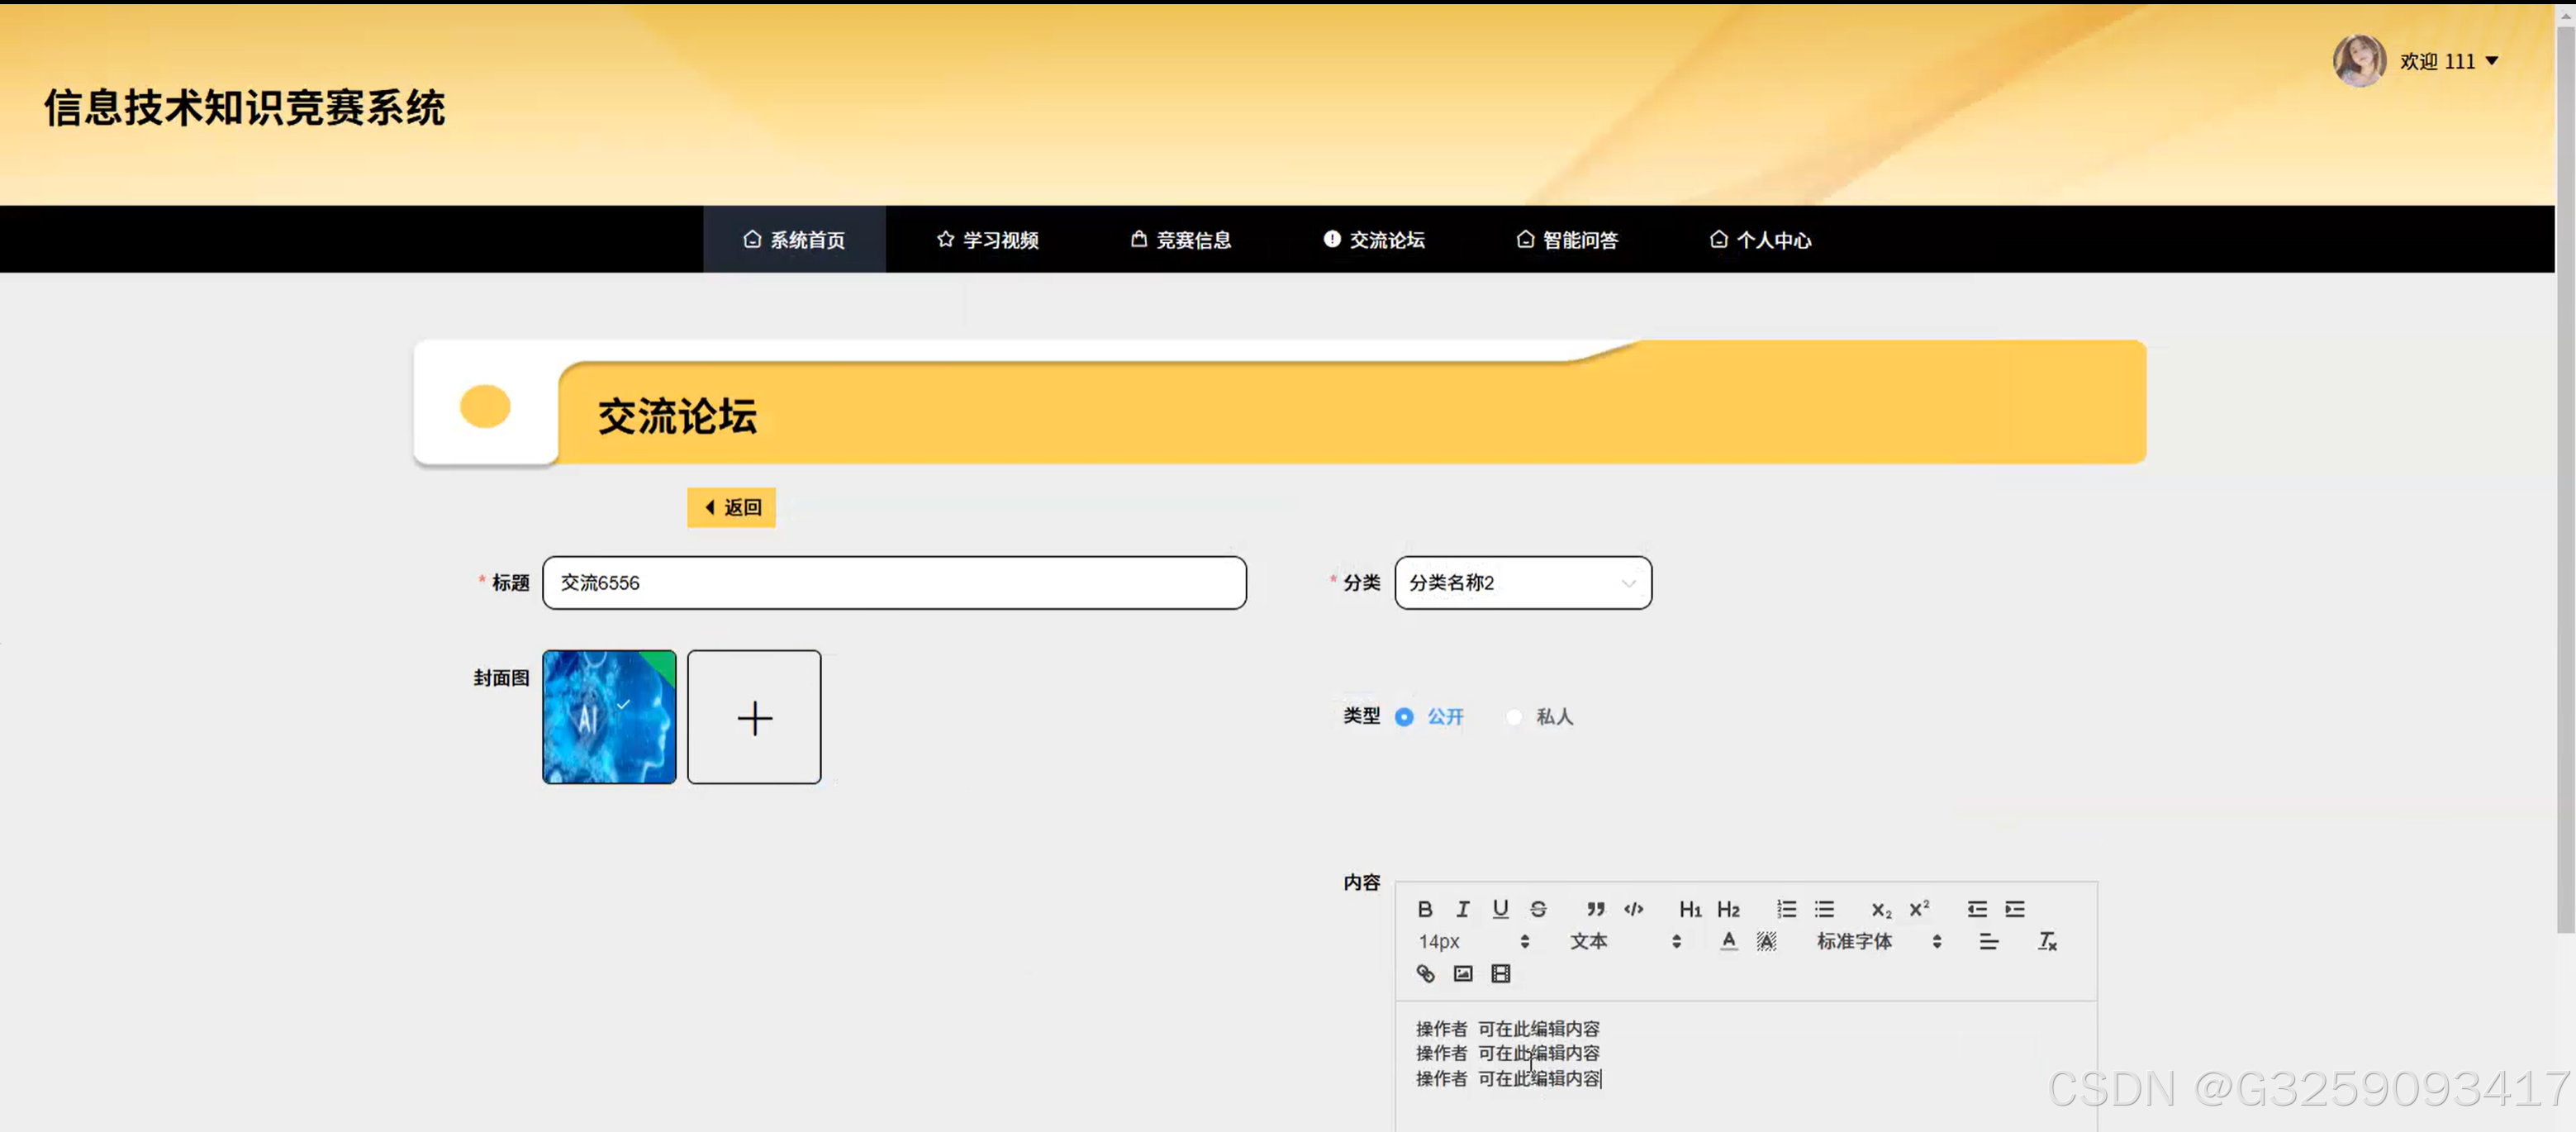Viewport: 2576px width, 1132px height.
Task: Create a numbered list
Action: pos(1786,909)
